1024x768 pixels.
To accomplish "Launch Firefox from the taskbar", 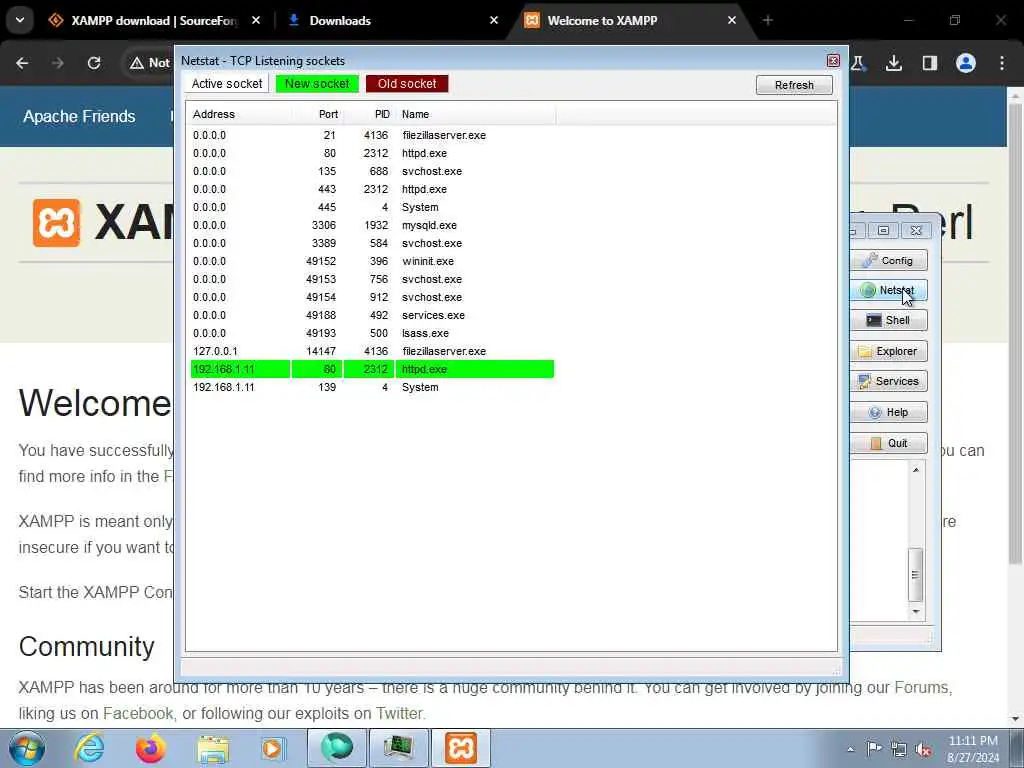I will point(151,748).
